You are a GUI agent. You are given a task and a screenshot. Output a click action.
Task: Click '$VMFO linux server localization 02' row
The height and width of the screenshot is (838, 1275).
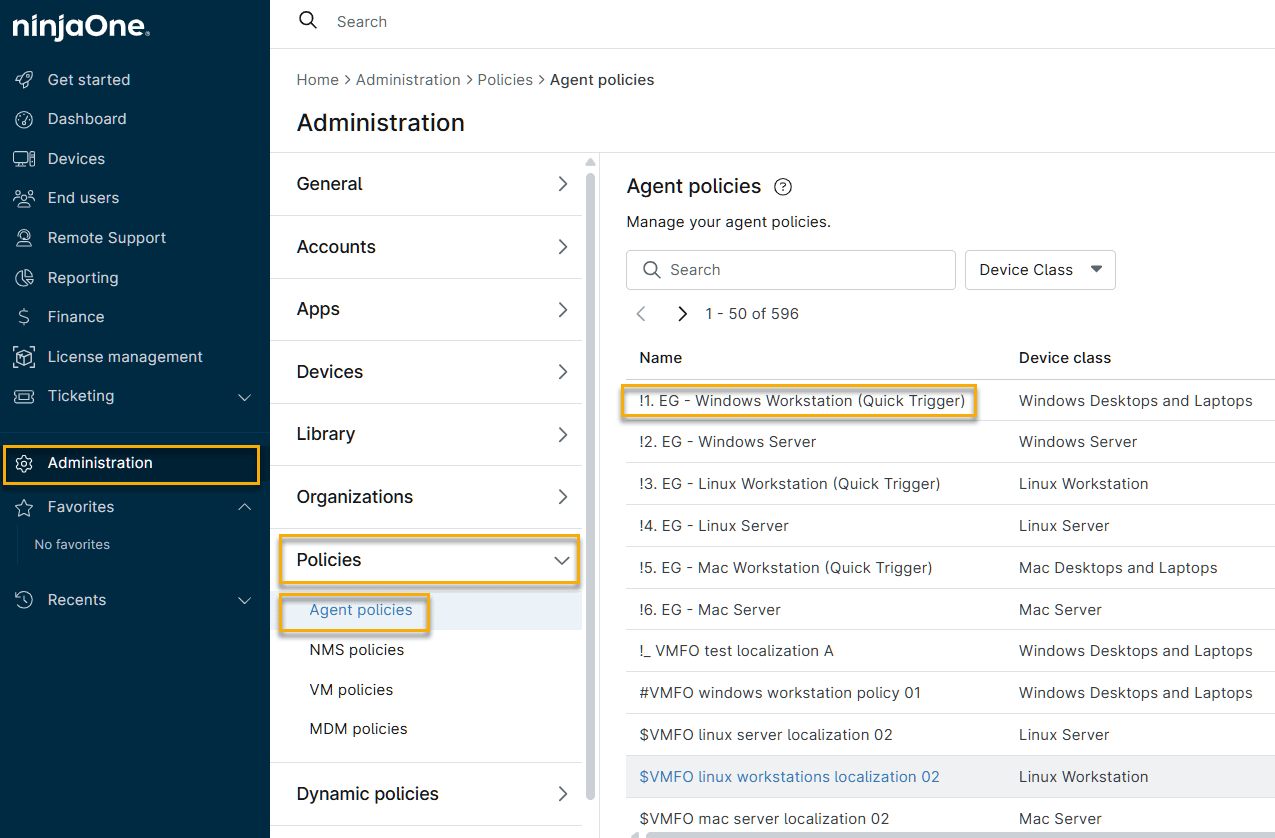point(766,735)
